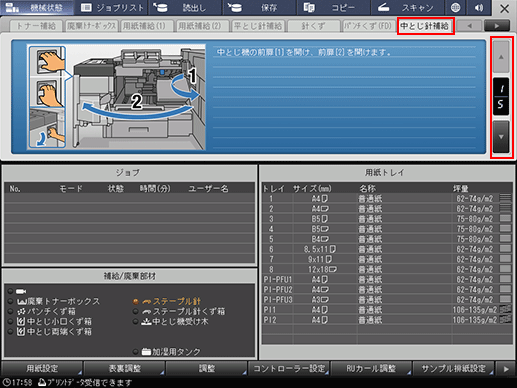
Task: Open the ジョブリスト job list
Action: (112, 8)
